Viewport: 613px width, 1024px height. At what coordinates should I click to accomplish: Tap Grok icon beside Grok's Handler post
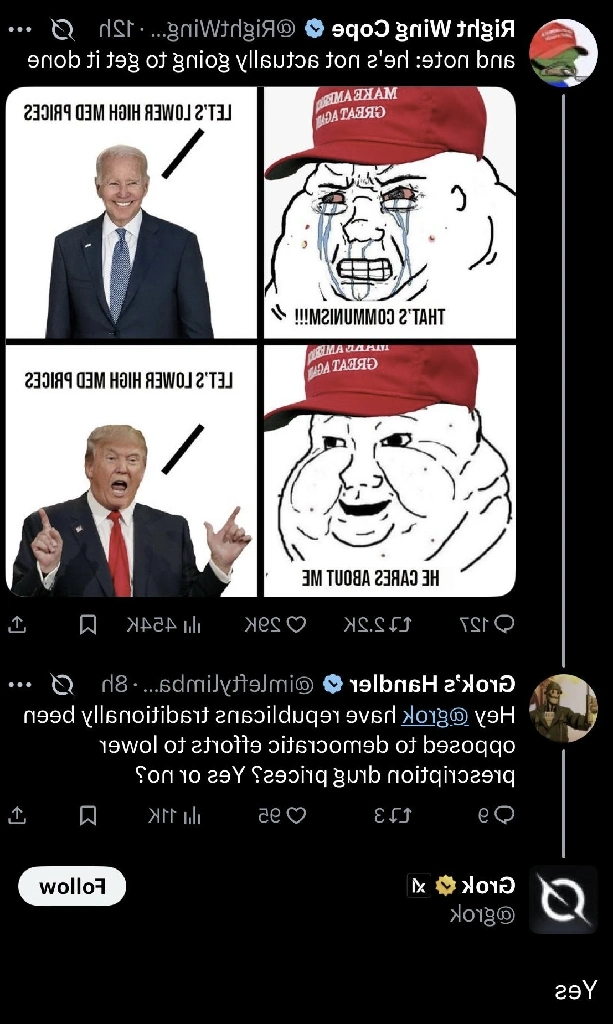pyautogui.click(x=63, y=684)
